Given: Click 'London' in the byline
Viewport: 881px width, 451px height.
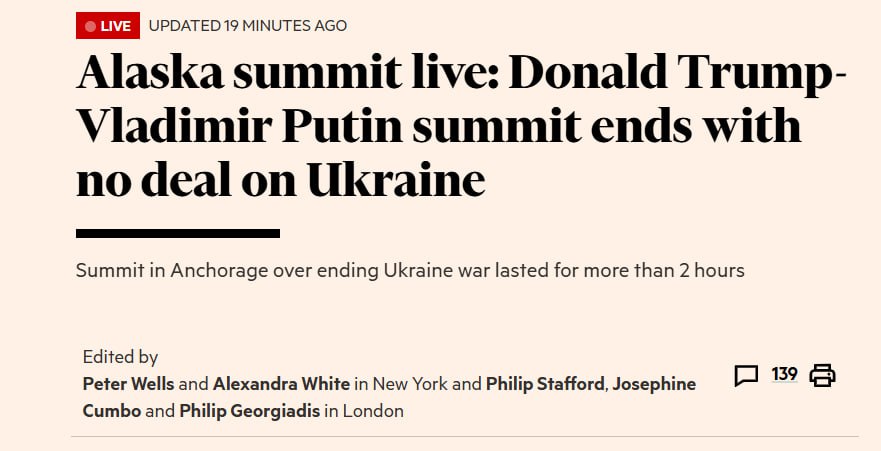Looking at the screenshot, I should tap(373, 411).
